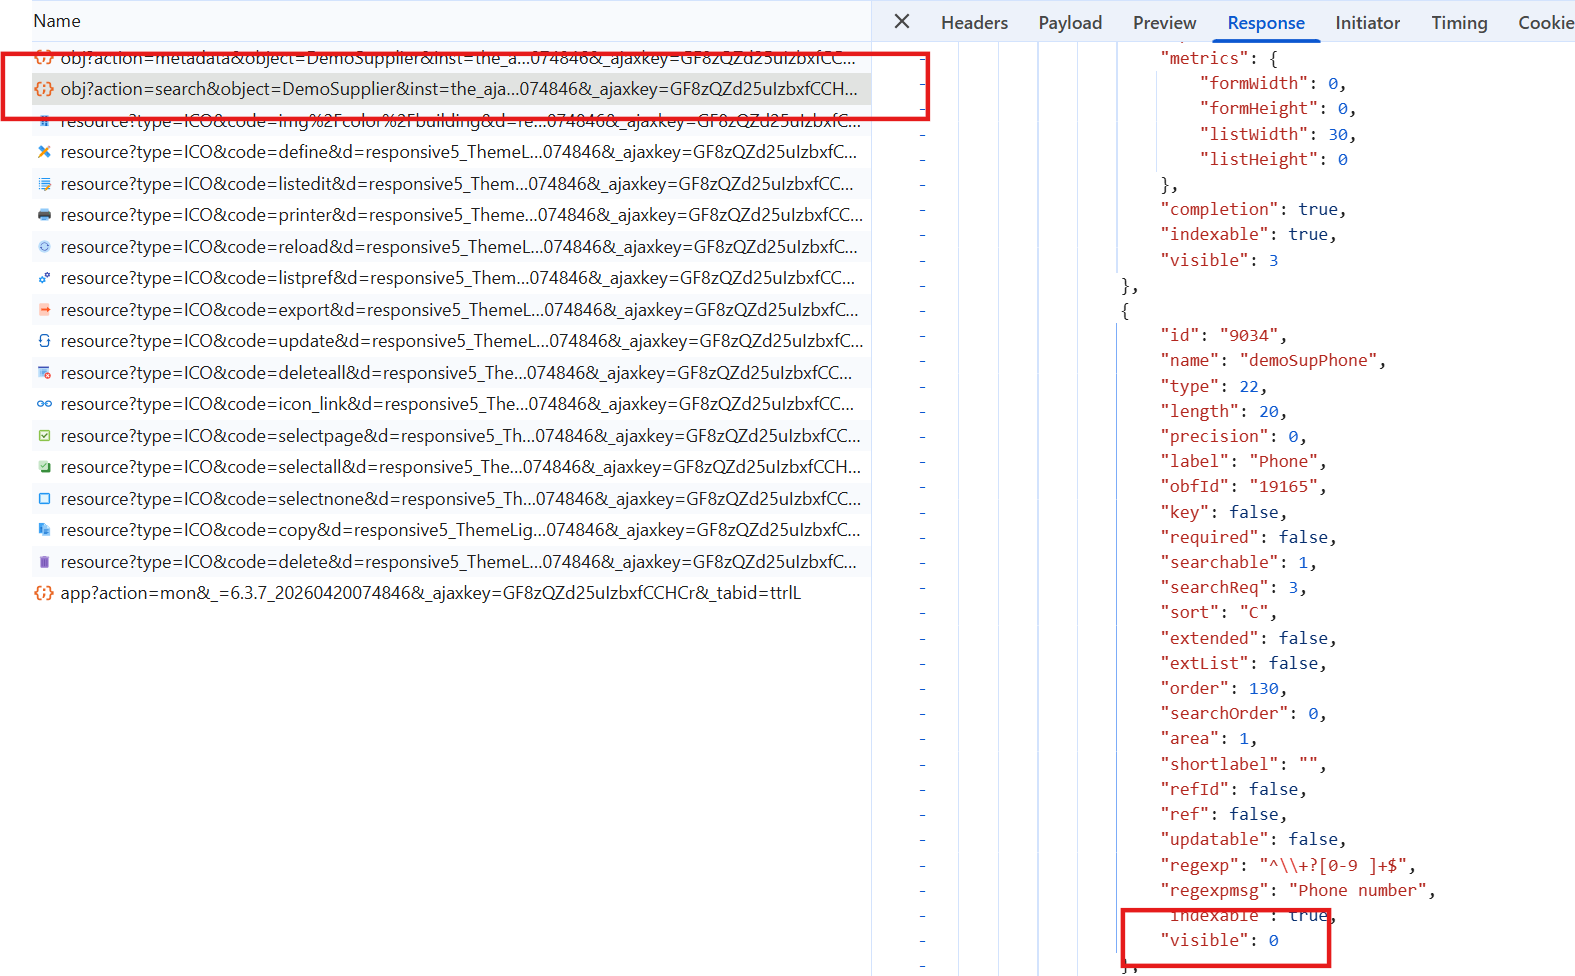Click the printer icon request thumbnail
This screenshot has height=976, width=1575.
click(x=44, y=215)
